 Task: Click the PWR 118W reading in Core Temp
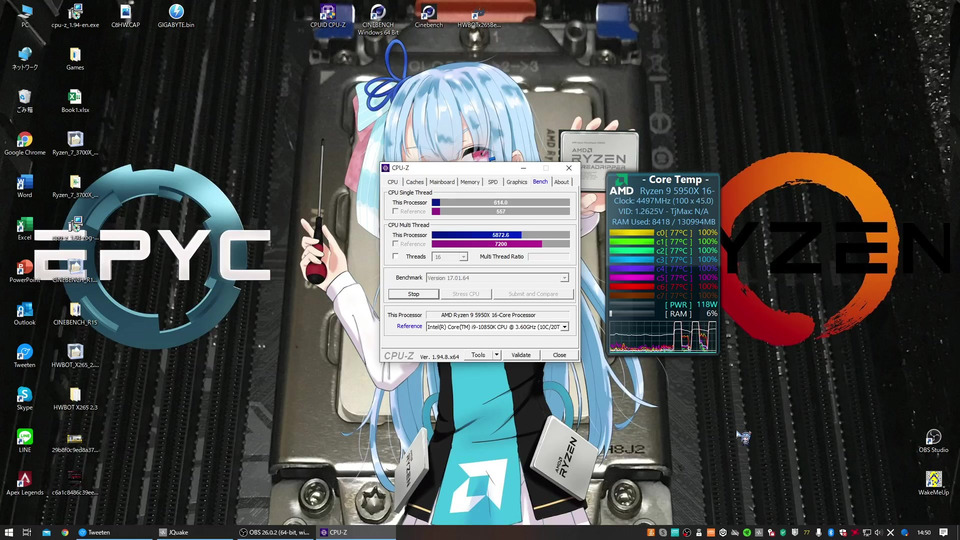[691, 304]
